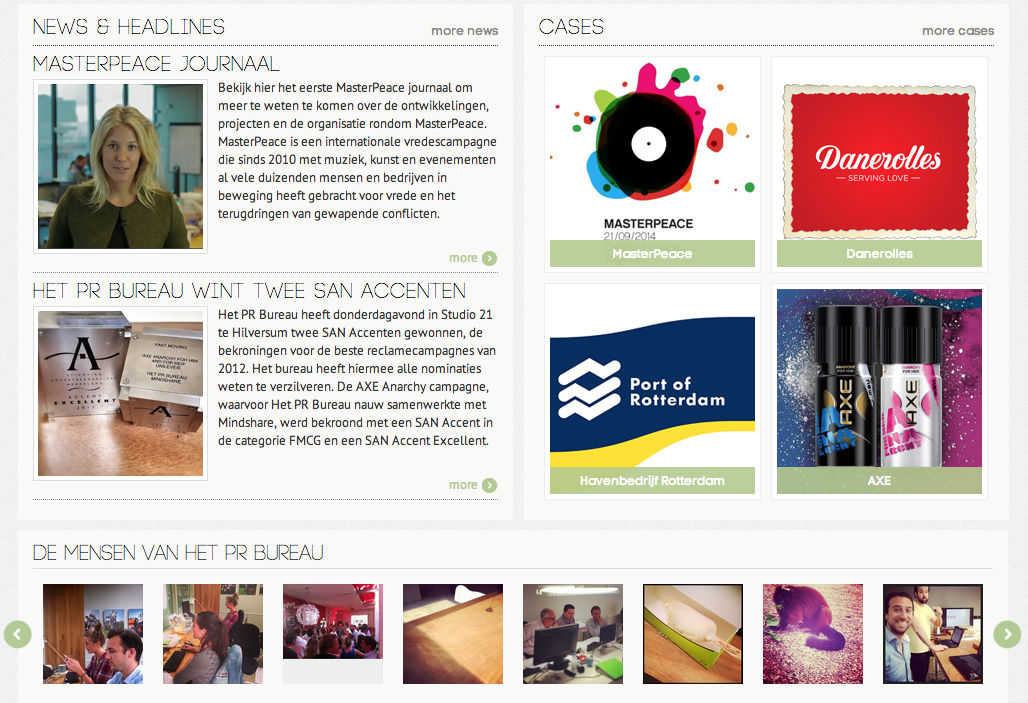Click the MasterPeace Journaal presenter photo
The height and width of the screenshot is (703, 1028).
[x=121, y=167]
